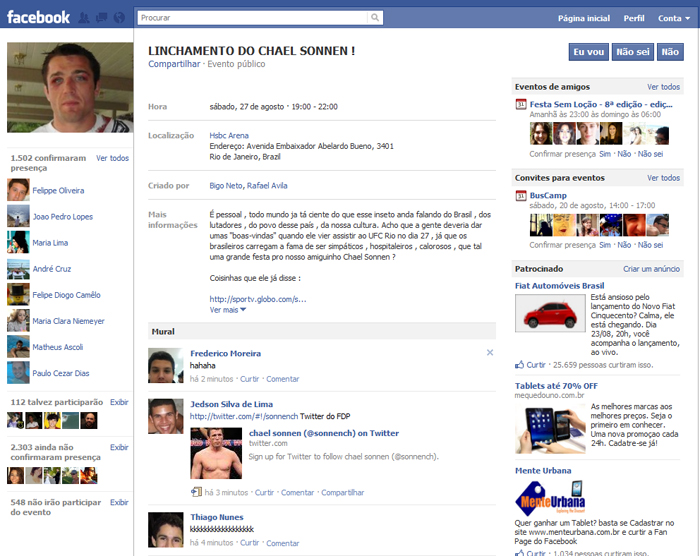Click Exibir next to ainda não confirmaram
700x556 pixels.
coord(119,447)
